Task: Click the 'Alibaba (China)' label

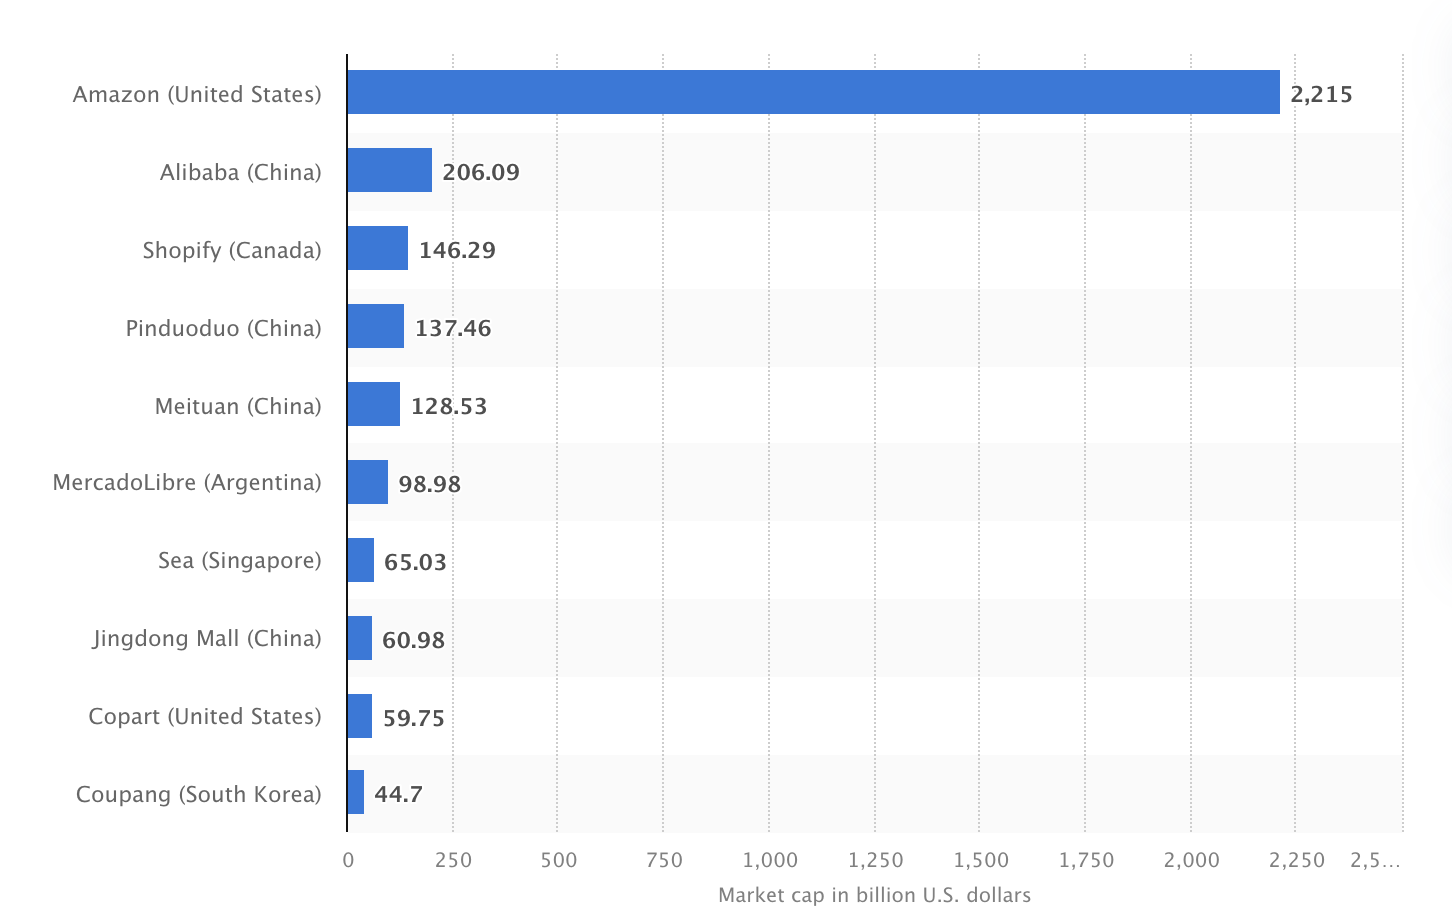Action: [x=241, y=172]
